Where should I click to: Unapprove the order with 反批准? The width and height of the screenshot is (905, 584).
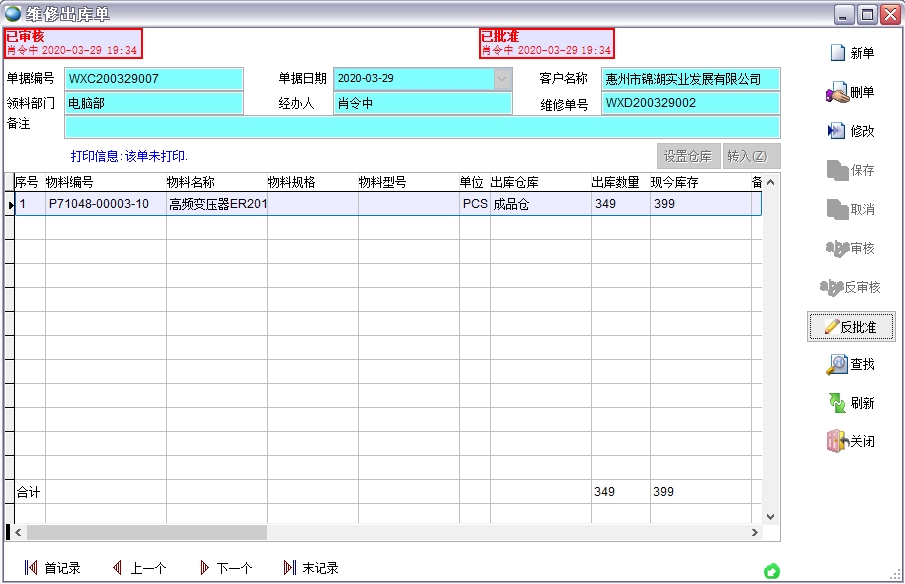(851, 327)
